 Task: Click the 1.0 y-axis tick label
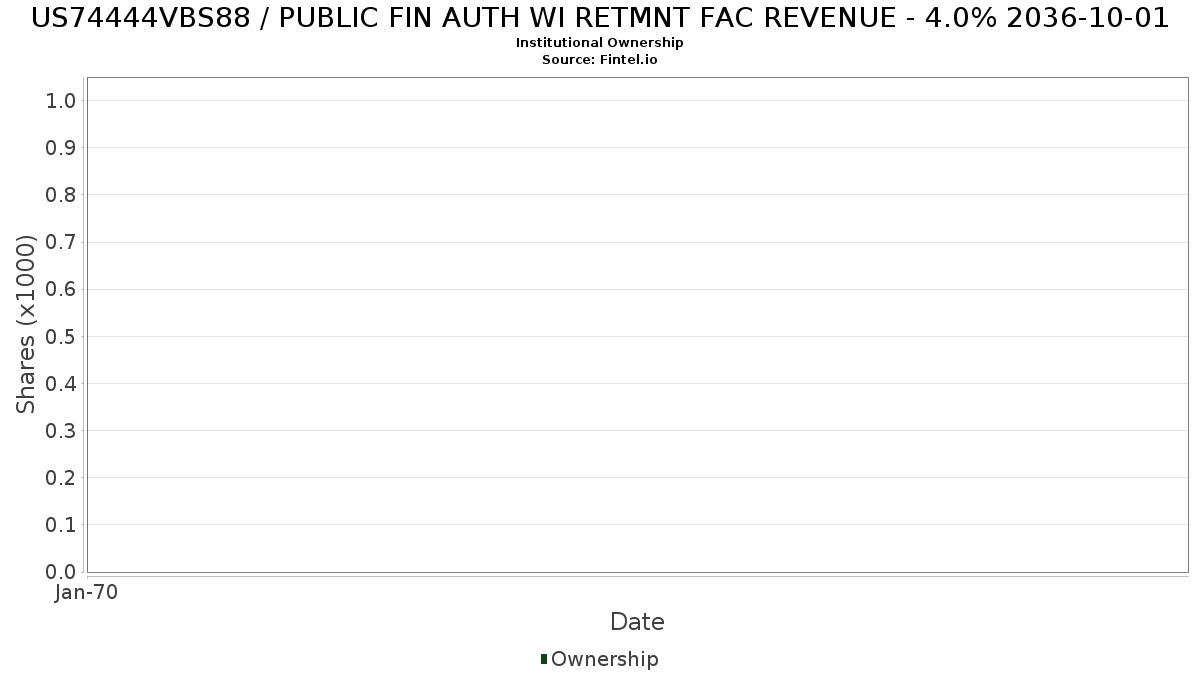coord(61,100)
